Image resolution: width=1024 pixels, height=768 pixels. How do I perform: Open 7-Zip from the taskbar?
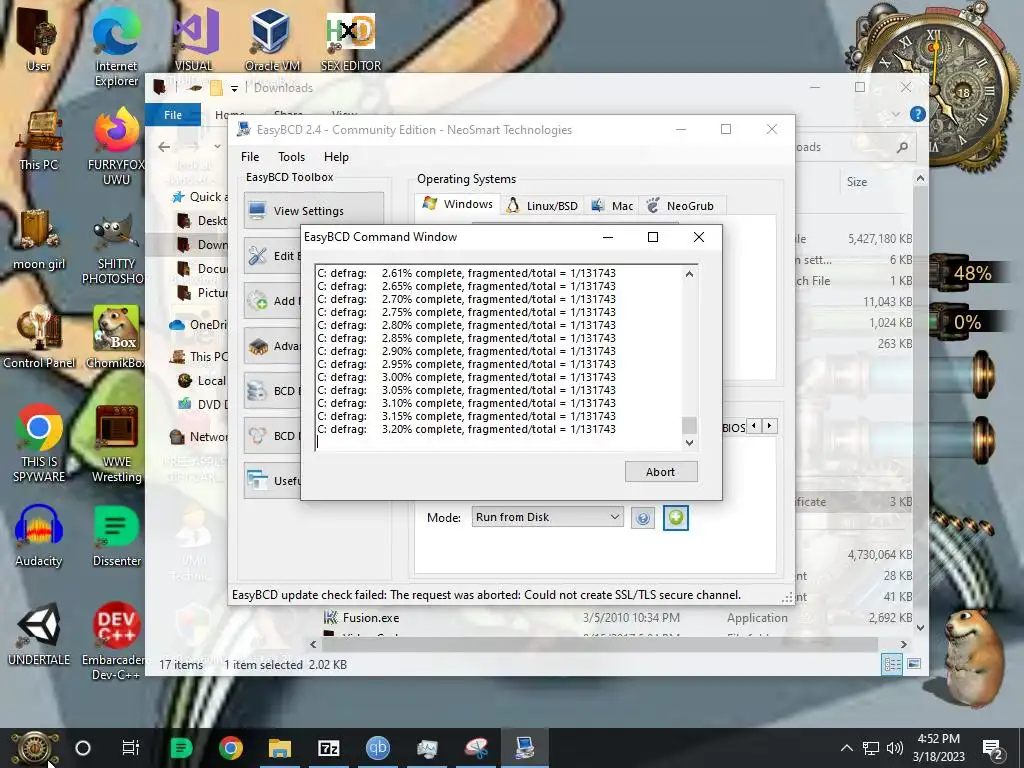pos(328,748)
